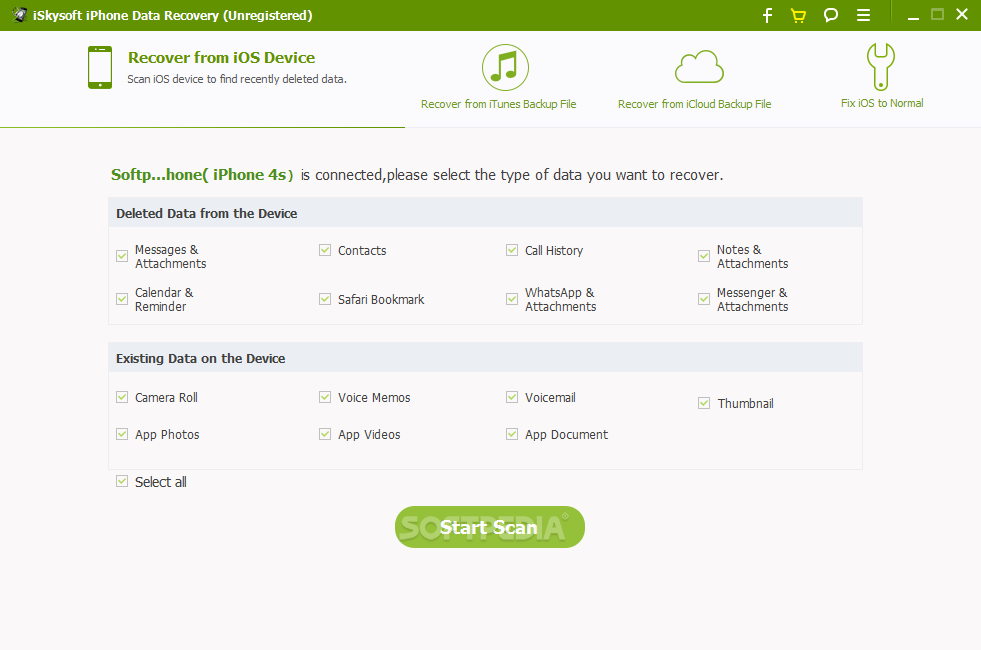The height and width of the screenshot is (650, 981).
Task: Toggle the Thumbnail checkbox
Action: [704, 403]
